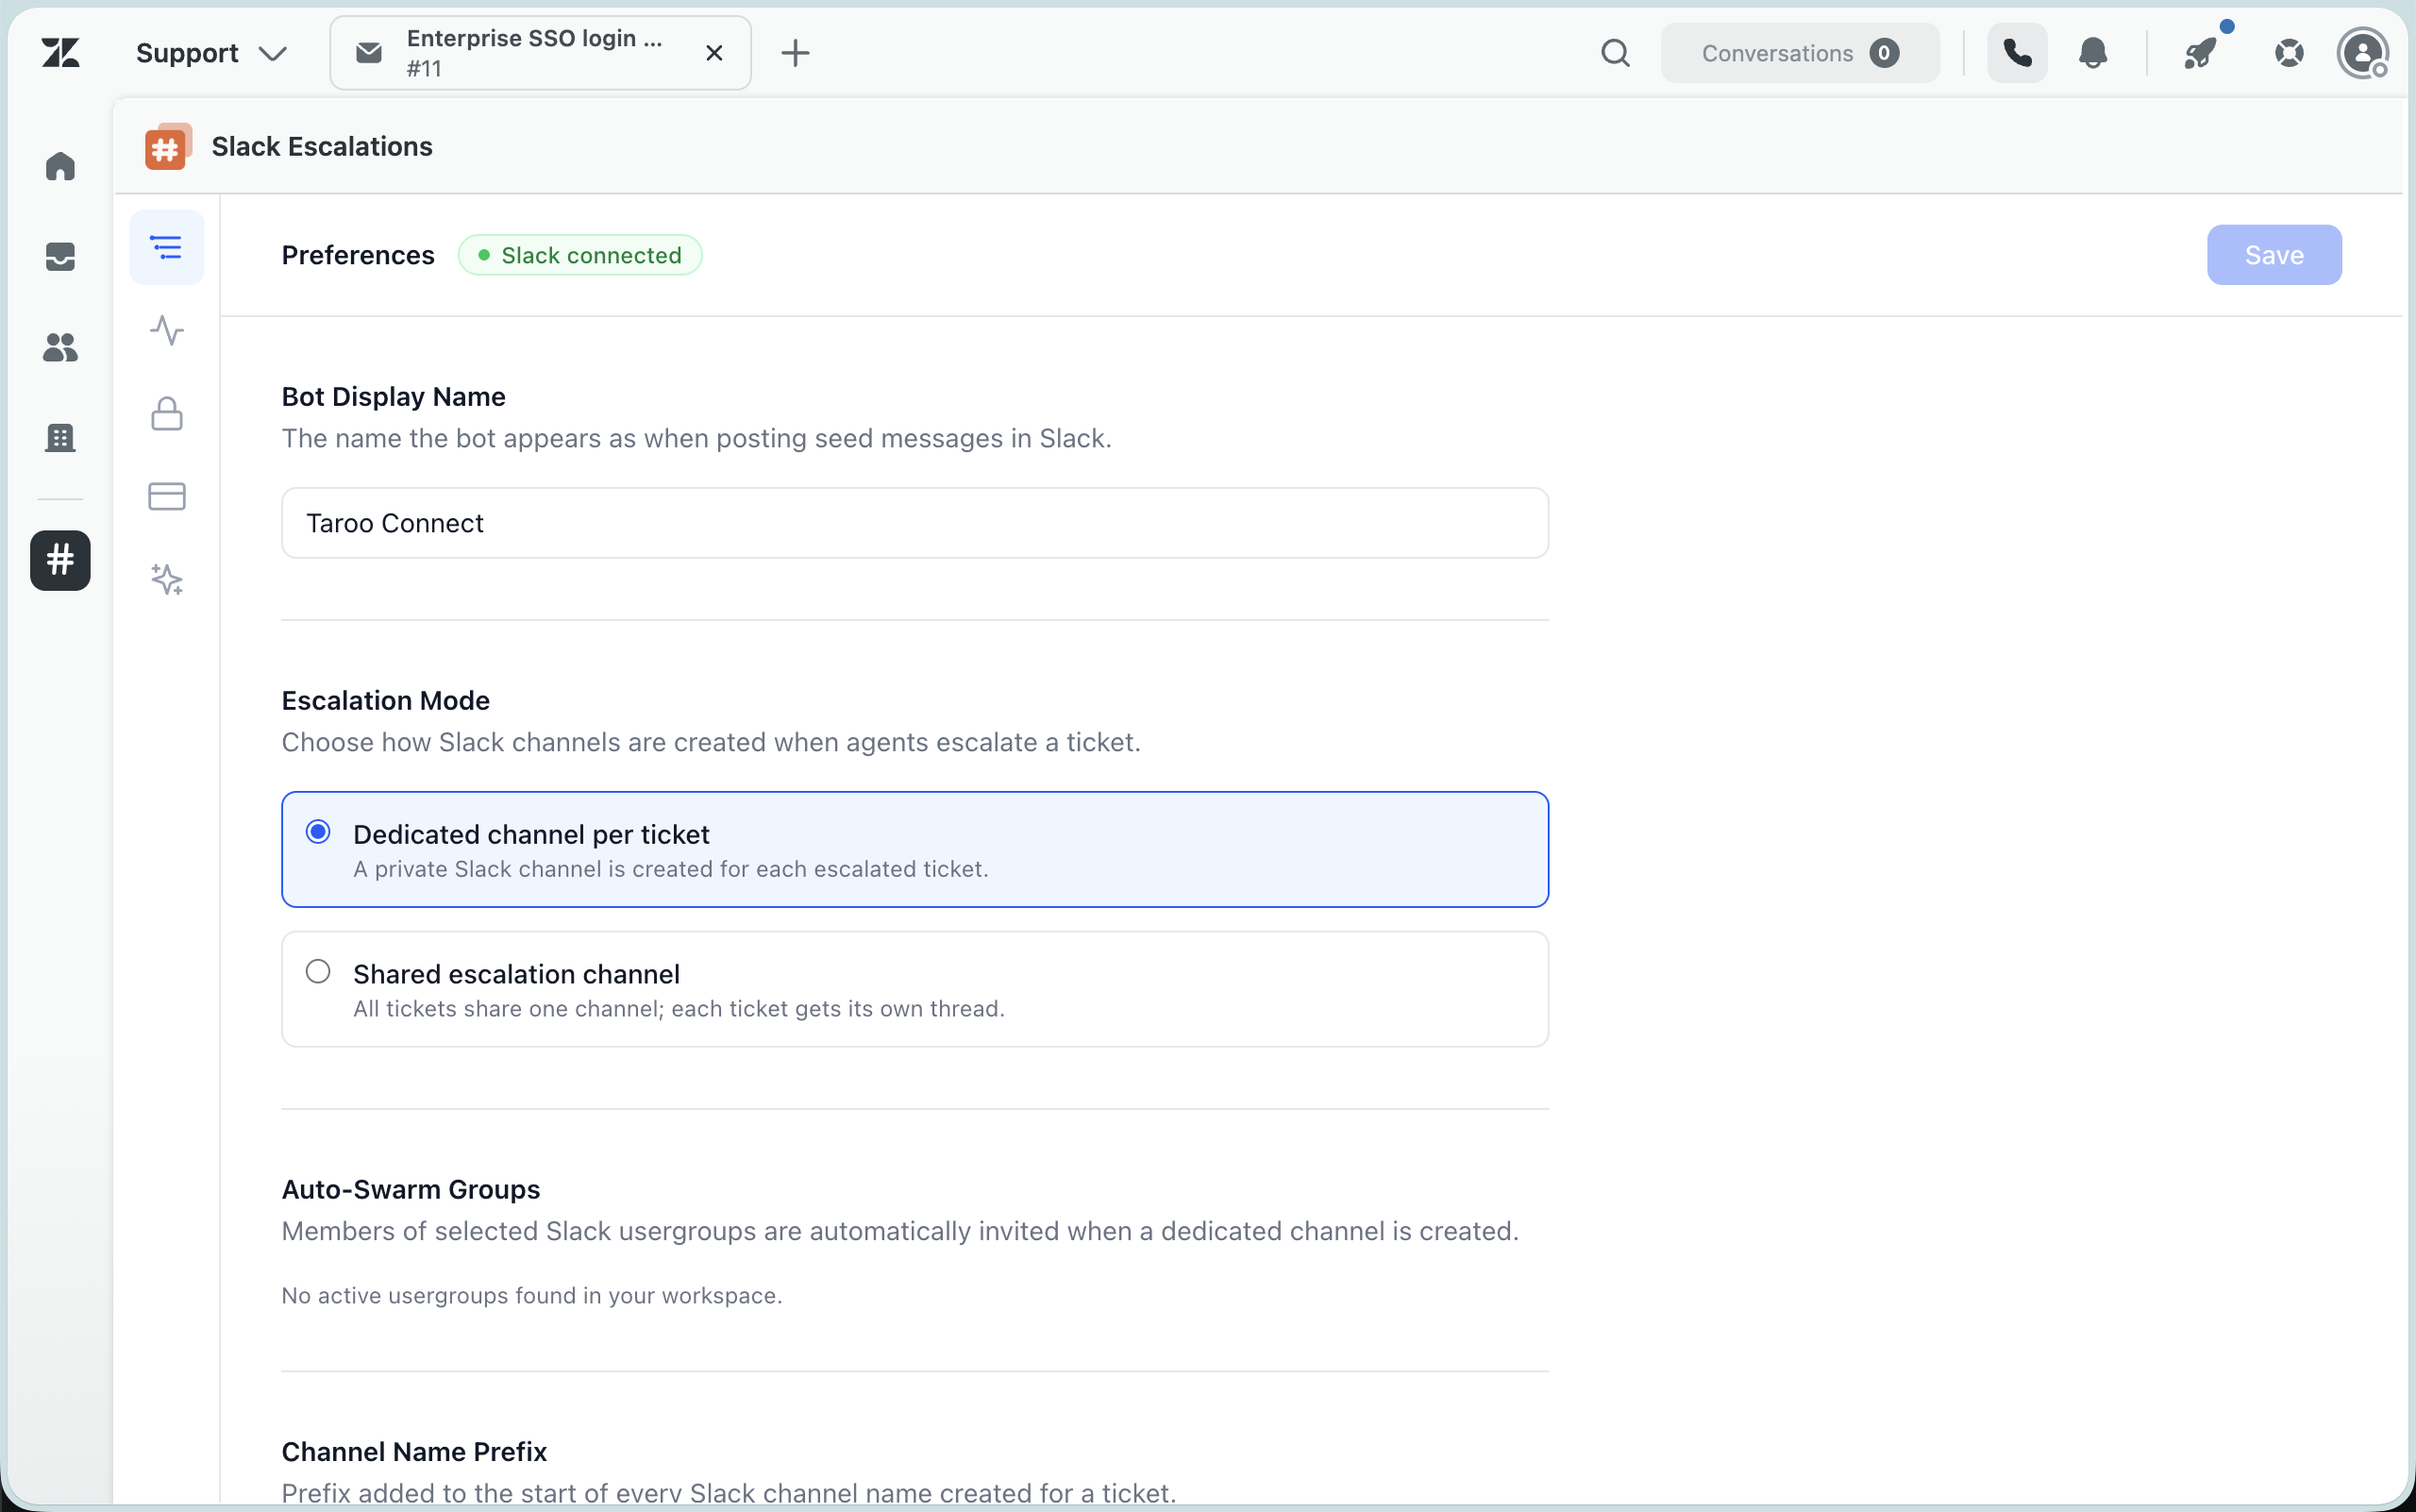Open the lock security icon tab
Screen dimensions: 2416x1512
pos(167,413)
